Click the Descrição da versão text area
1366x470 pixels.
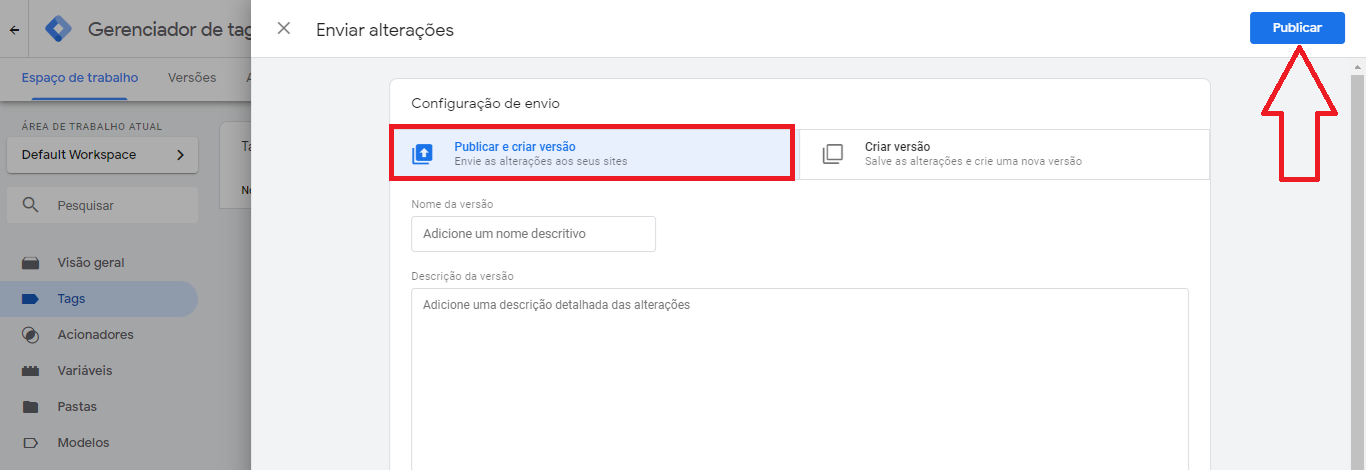pyautogui.click(x=800, y=380)
